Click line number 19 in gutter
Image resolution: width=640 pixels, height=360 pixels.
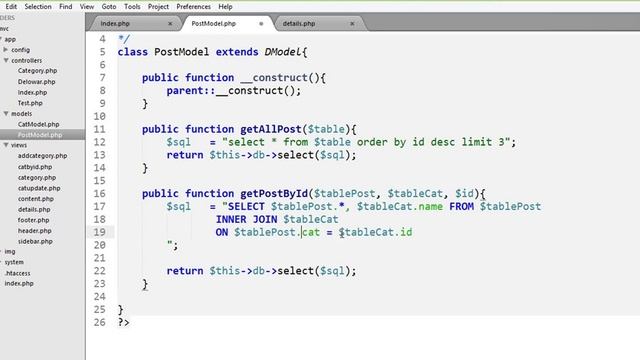(100, 232)
